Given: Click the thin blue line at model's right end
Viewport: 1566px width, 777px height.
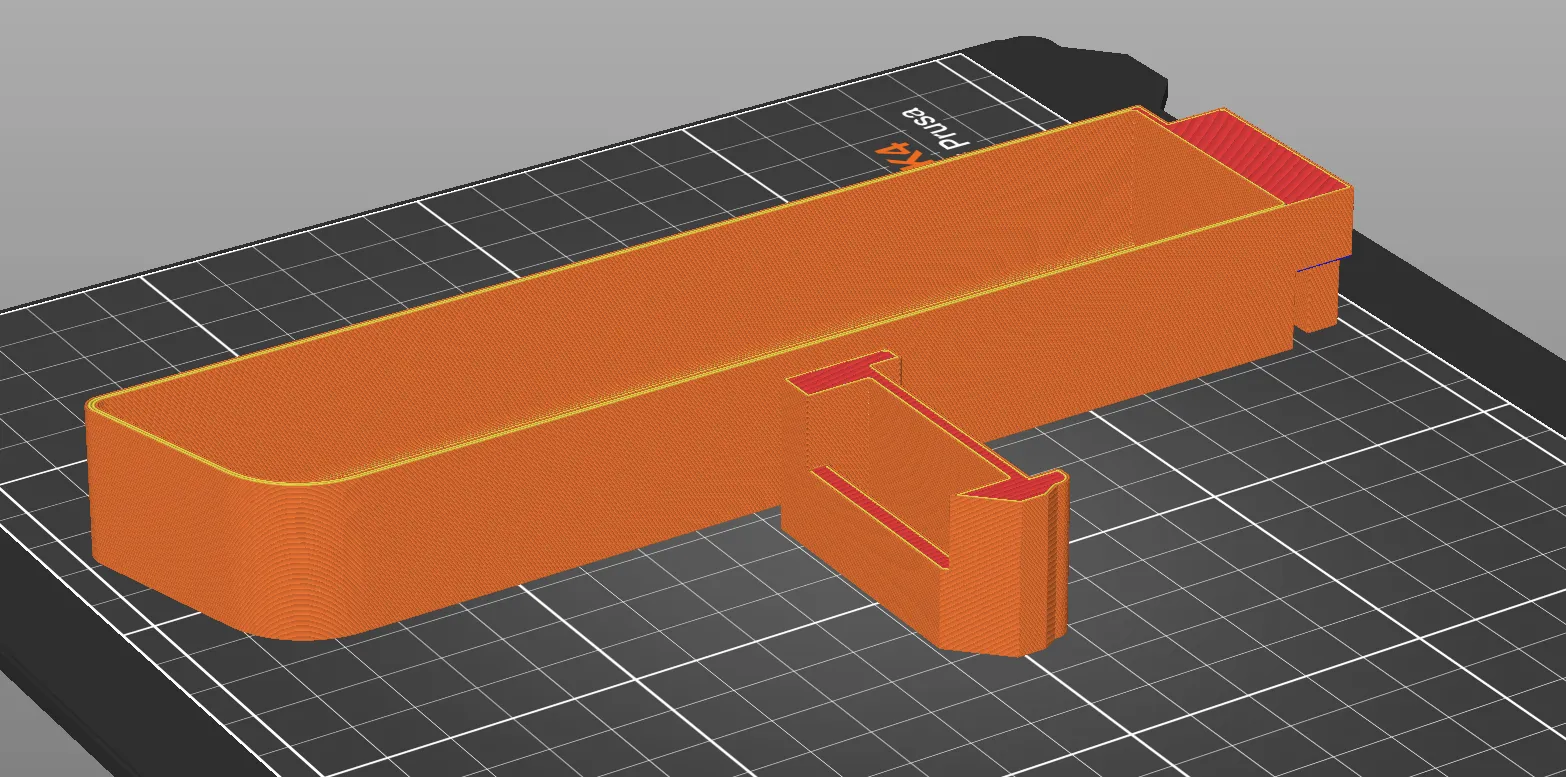Looking at the screenshot, I should [x=1323, y=263].
